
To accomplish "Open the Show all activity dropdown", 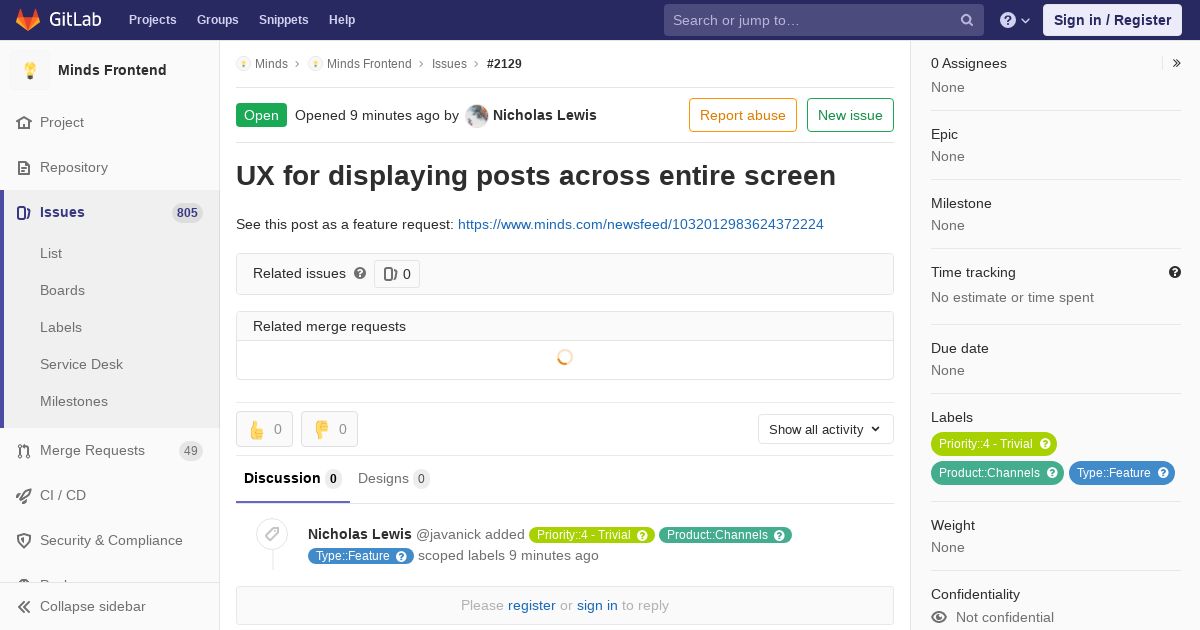I will point(825,429).
